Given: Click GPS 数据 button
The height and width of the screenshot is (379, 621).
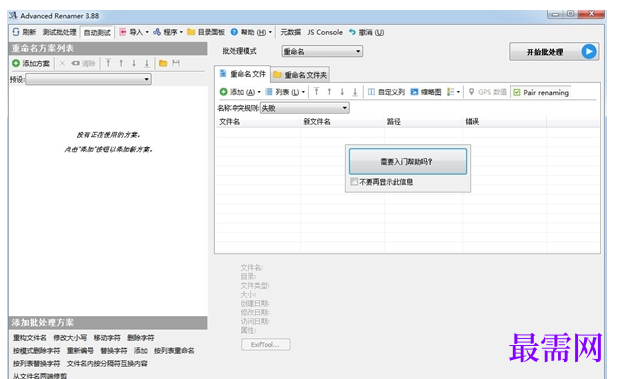Looking at the screenshot, I should tap(488, 92).
